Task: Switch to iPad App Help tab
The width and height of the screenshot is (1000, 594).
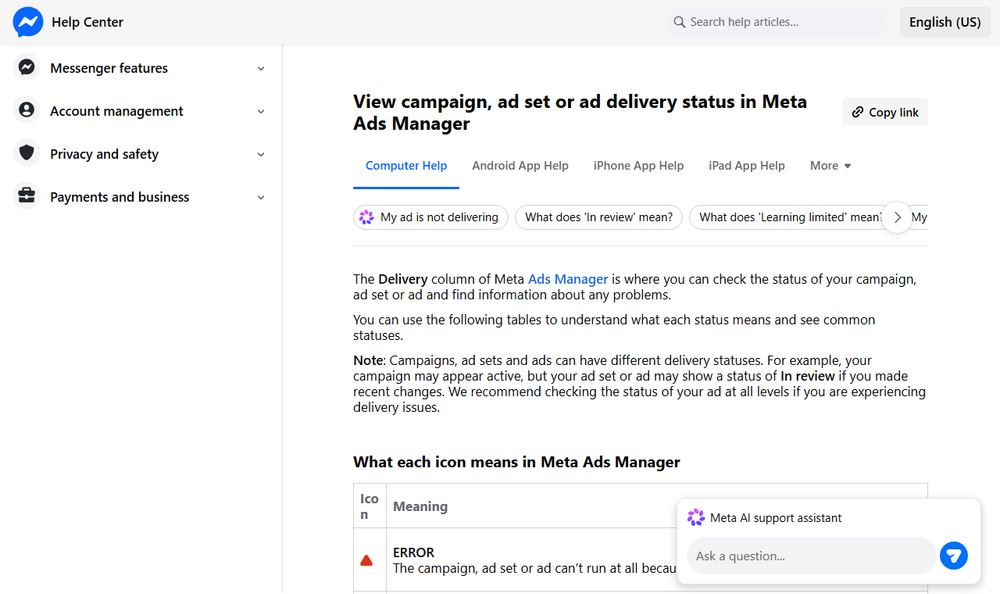Action: point(747,166)
